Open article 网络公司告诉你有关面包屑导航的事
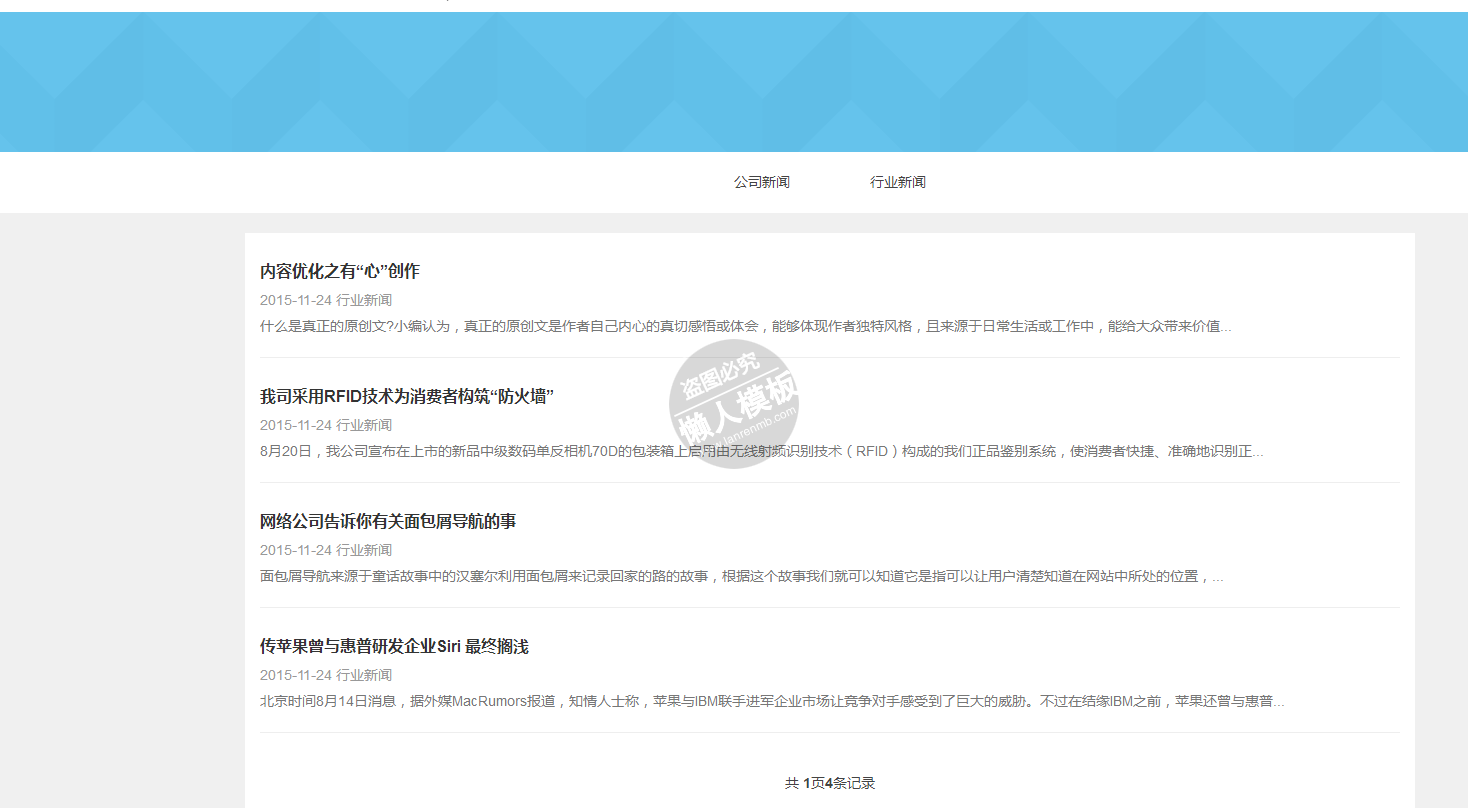 click(387, 521)
